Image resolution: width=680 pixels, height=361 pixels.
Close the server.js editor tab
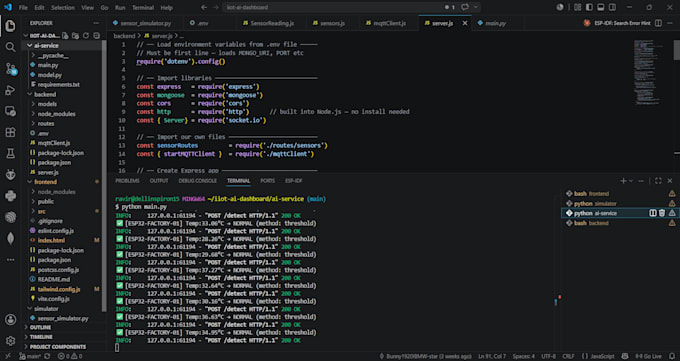(x=465, y=23)
